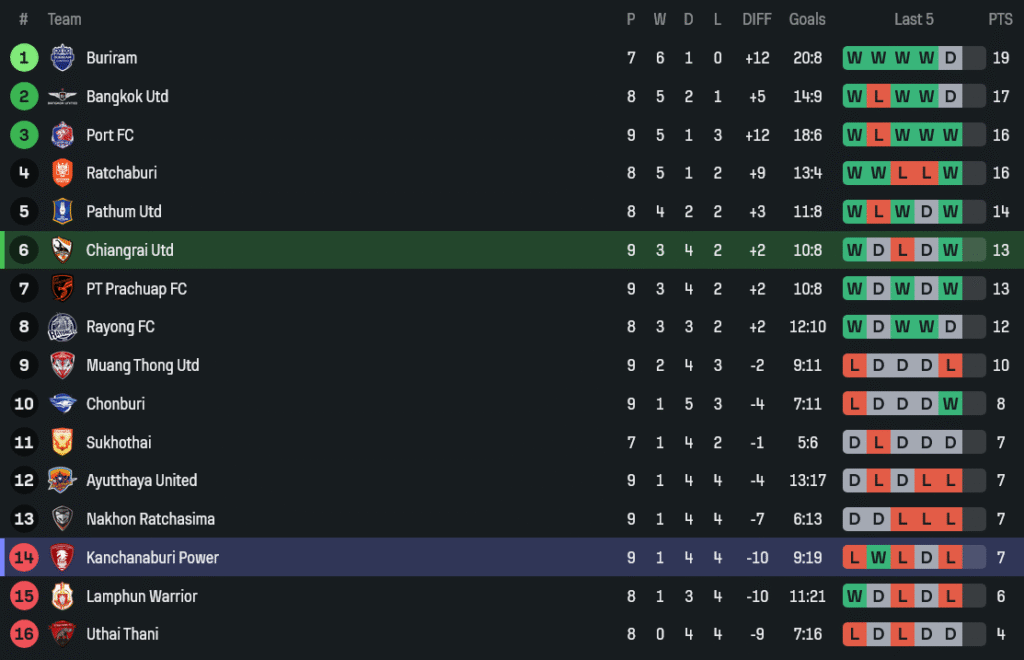1024x660 pixels.
Task: Select the position 1 green rank badge
Action: (24, 58)
